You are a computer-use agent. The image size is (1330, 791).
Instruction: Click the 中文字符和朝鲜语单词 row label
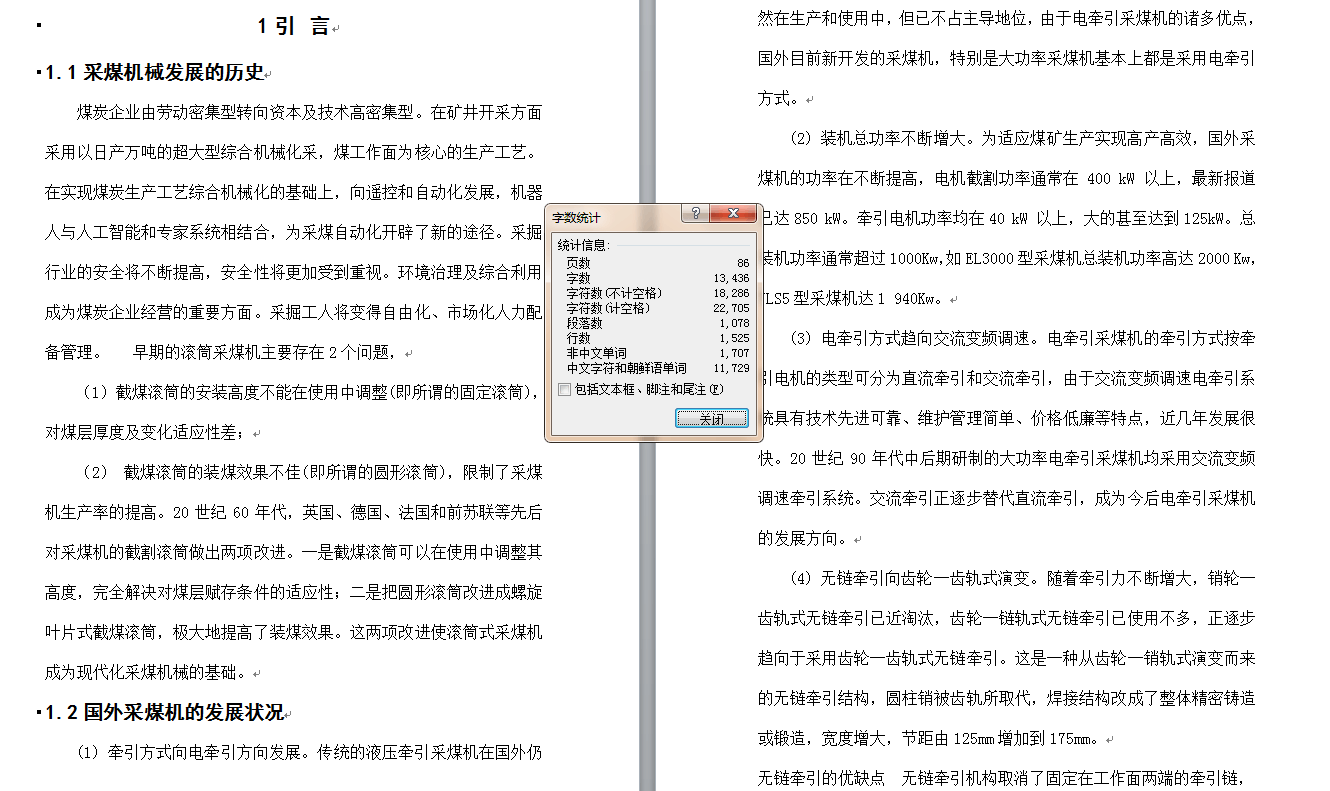pos(626,368)
